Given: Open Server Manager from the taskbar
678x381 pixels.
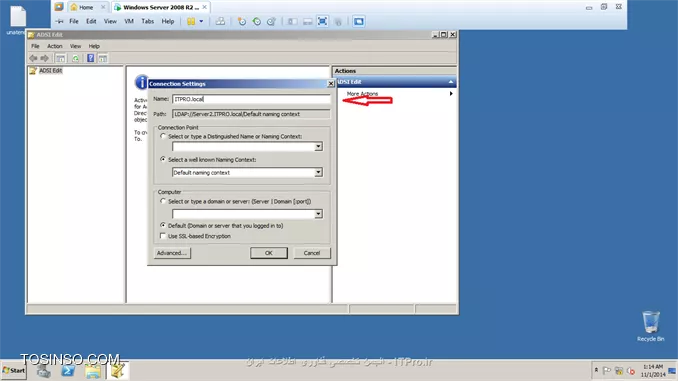Looking at the screenshot, I should (x=43, y=371).
